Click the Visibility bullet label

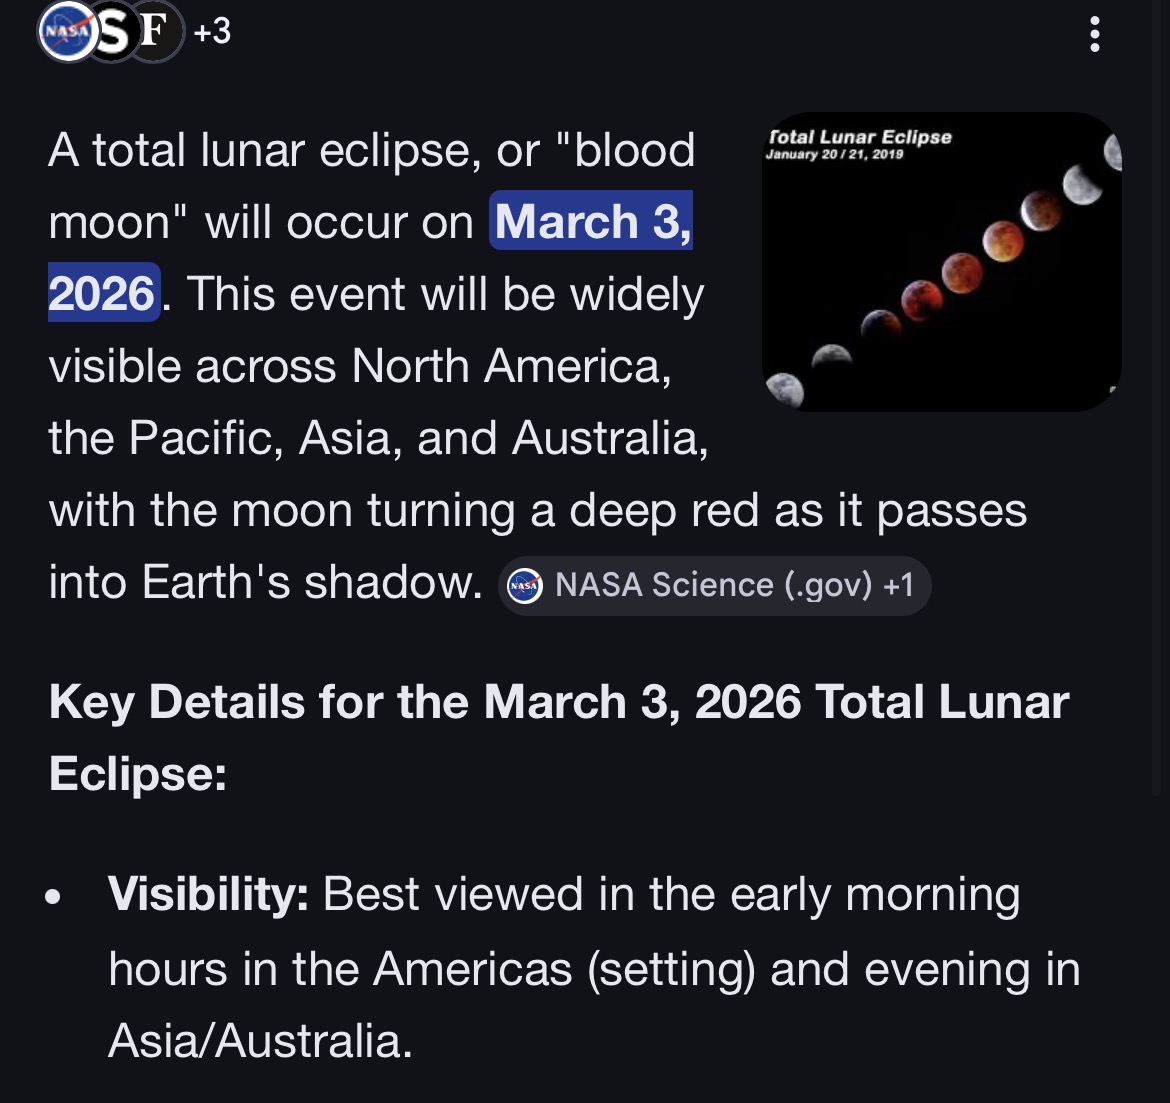point(208,893)
